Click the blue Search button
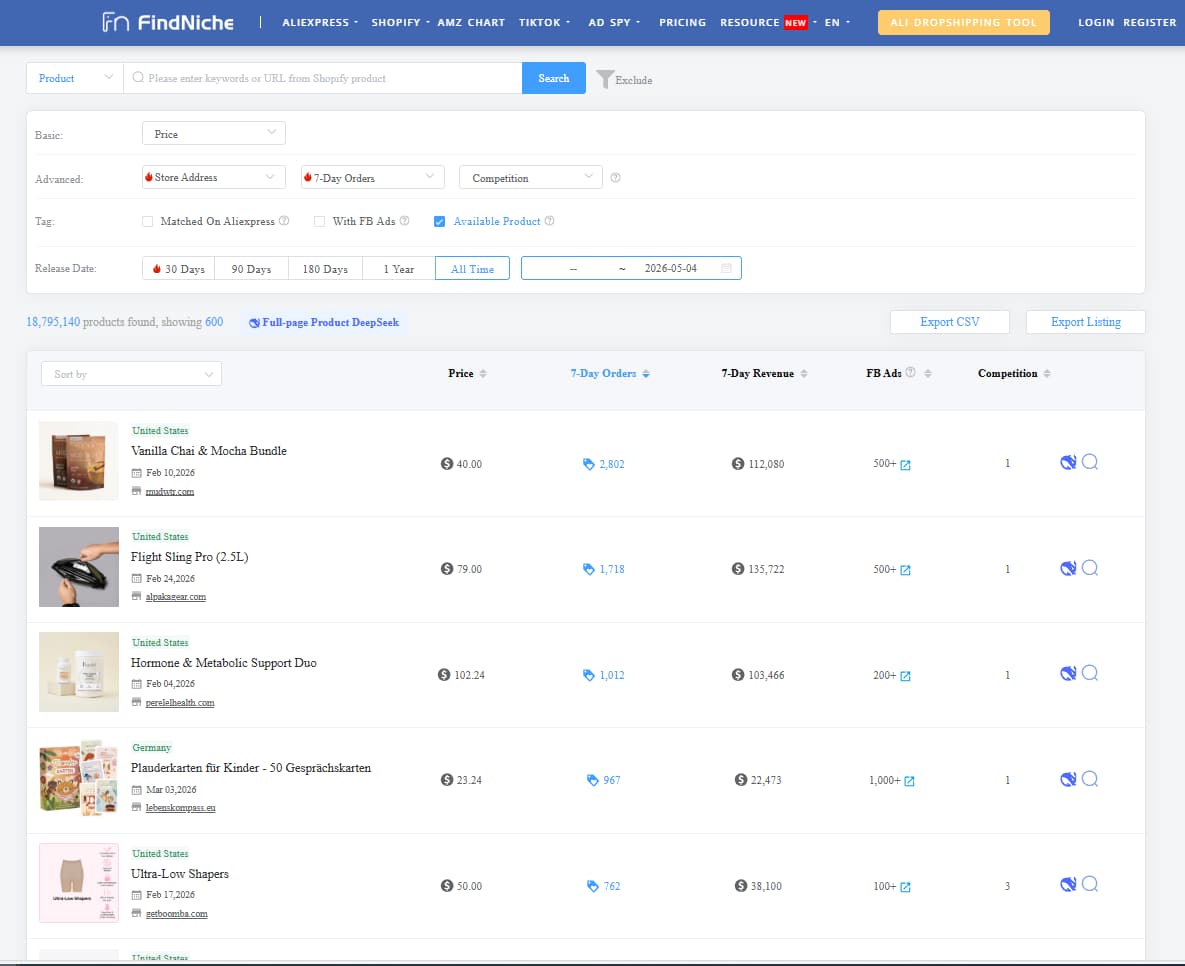The height and width of the screenshot is (966, 1185). tap(554, 78)
